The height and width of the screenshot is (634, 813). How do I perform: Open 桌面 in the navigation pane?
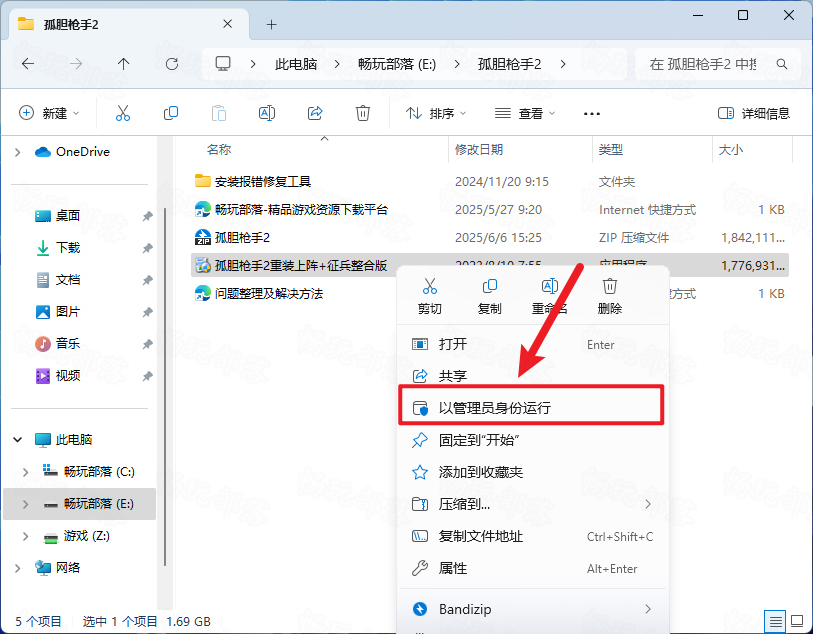(x=67, y=216)
